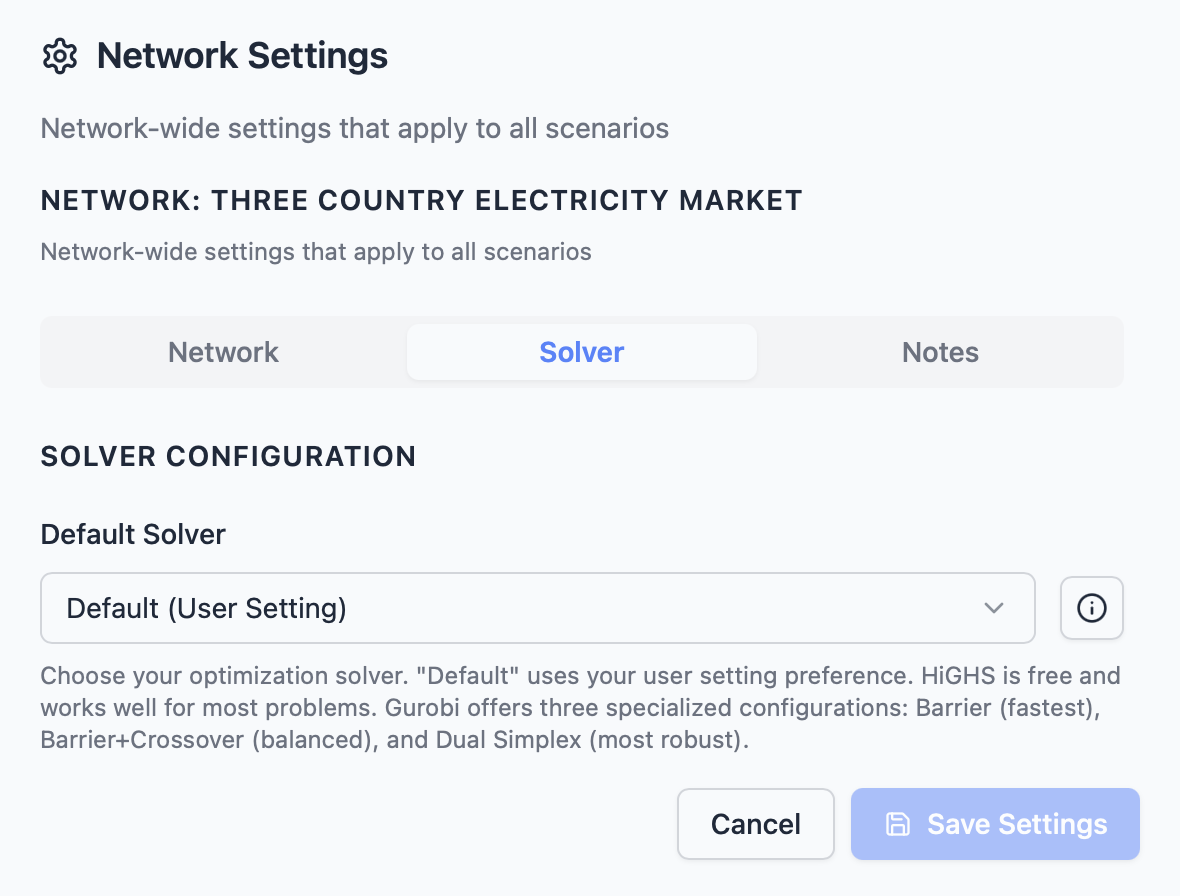
Task: Click the THREE COUNTRY ELECTRICITY MARKET heading
Action: point(420,200)
